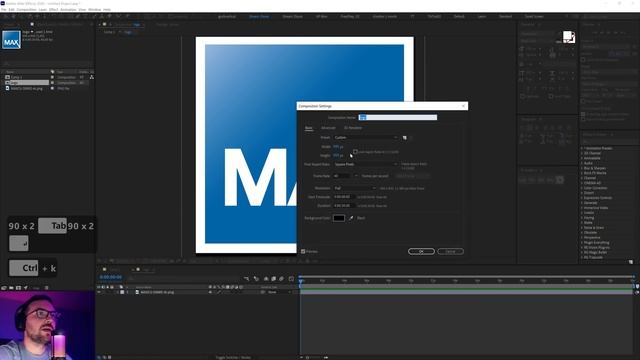Click OK in Composition Settings
Image resolution: width=640 pixels, height=360 pixels.
[421, 251]
